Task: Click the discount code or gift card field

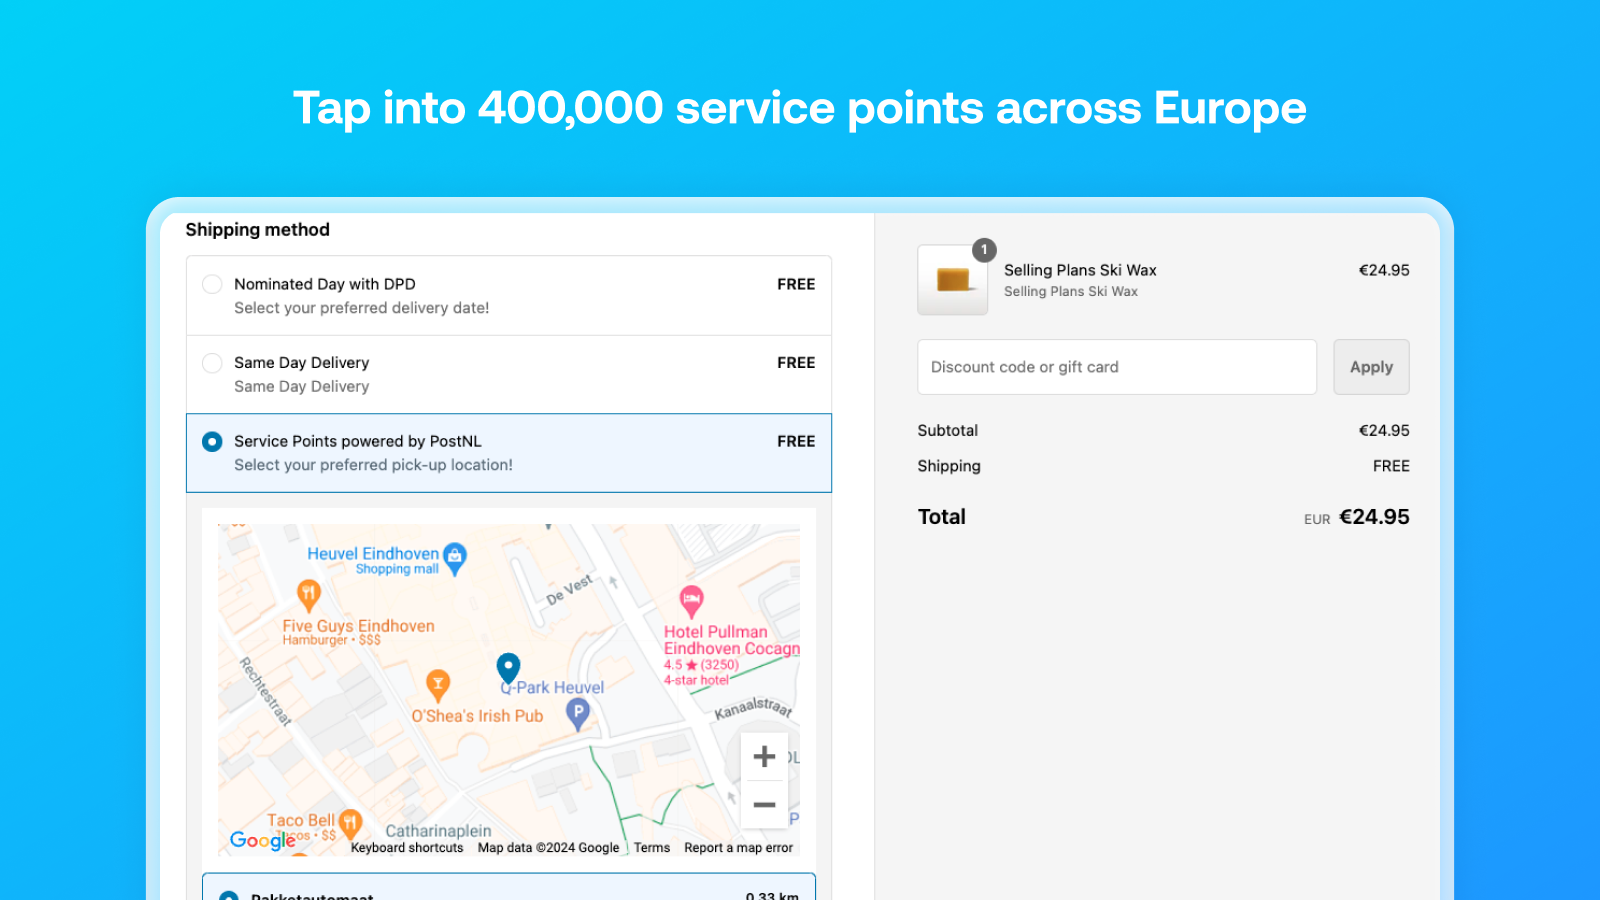Action: pyautogui.click(x=1117, y=367)
